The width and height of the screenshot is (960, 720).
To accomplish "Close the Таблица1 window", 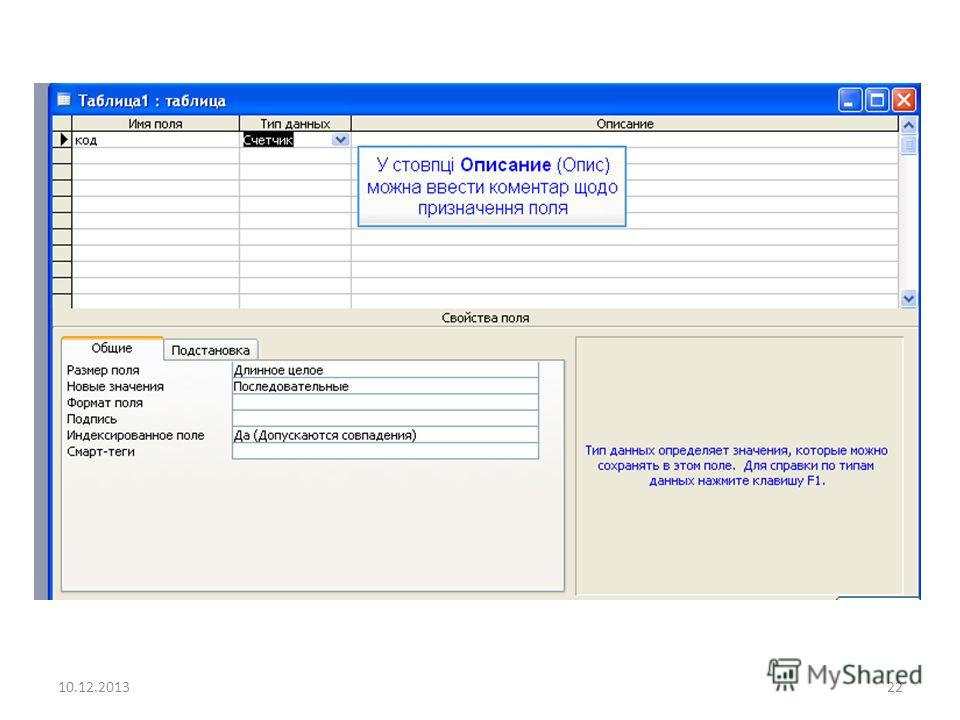I will (x=904, y=100).
